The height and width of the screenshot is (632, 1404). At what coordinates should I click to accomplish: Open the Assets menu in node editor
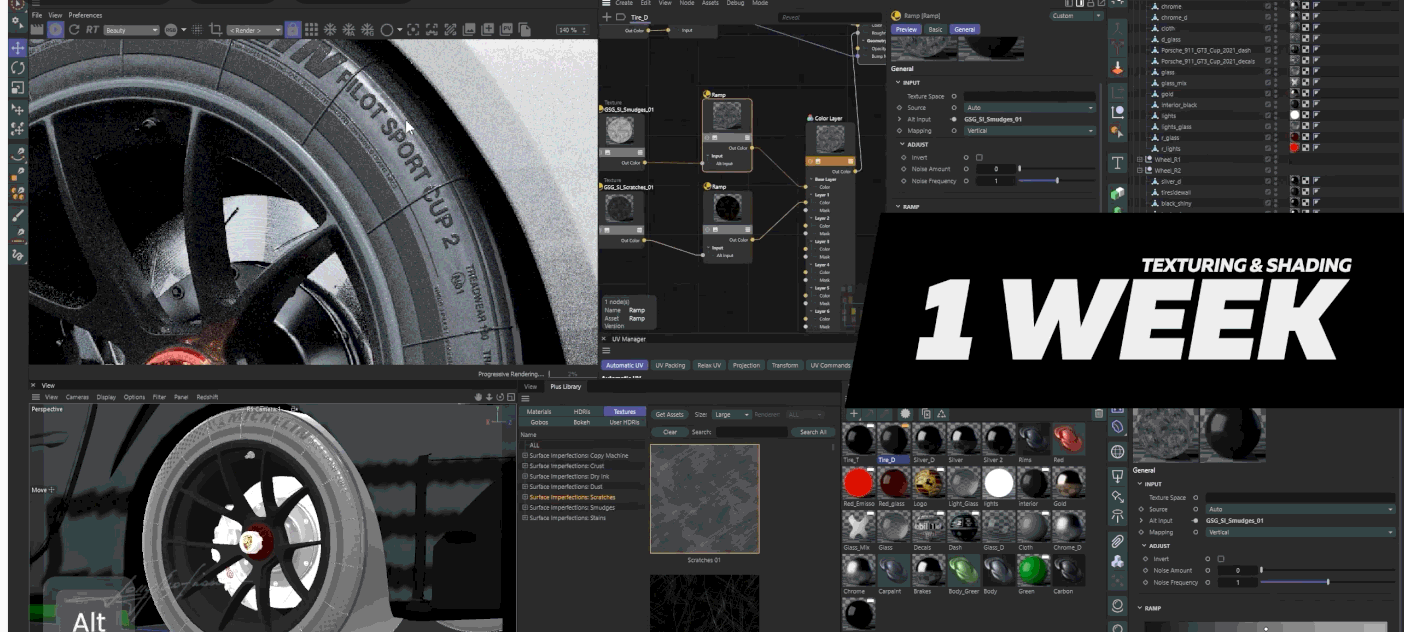pos(710,3)
